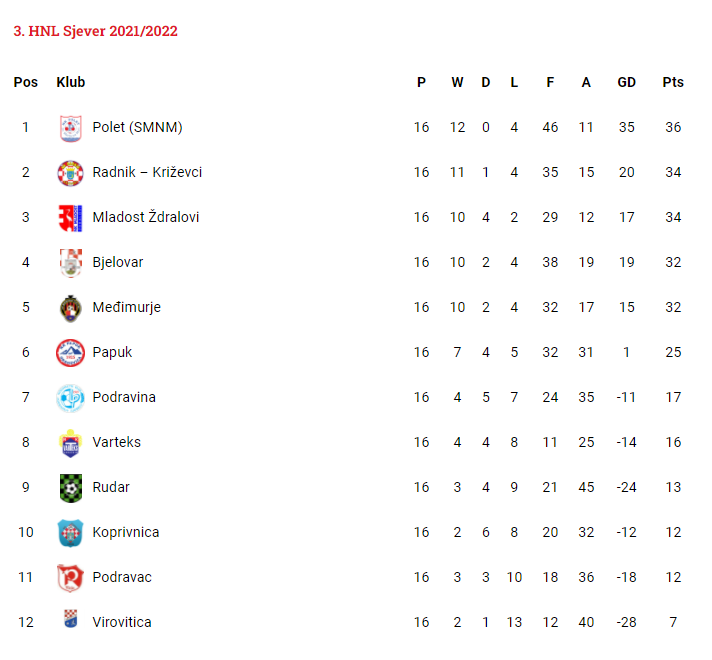Click the Polet (SMNM) club crest
Screen dimensions: 712x660
click(x=70, y=128)
